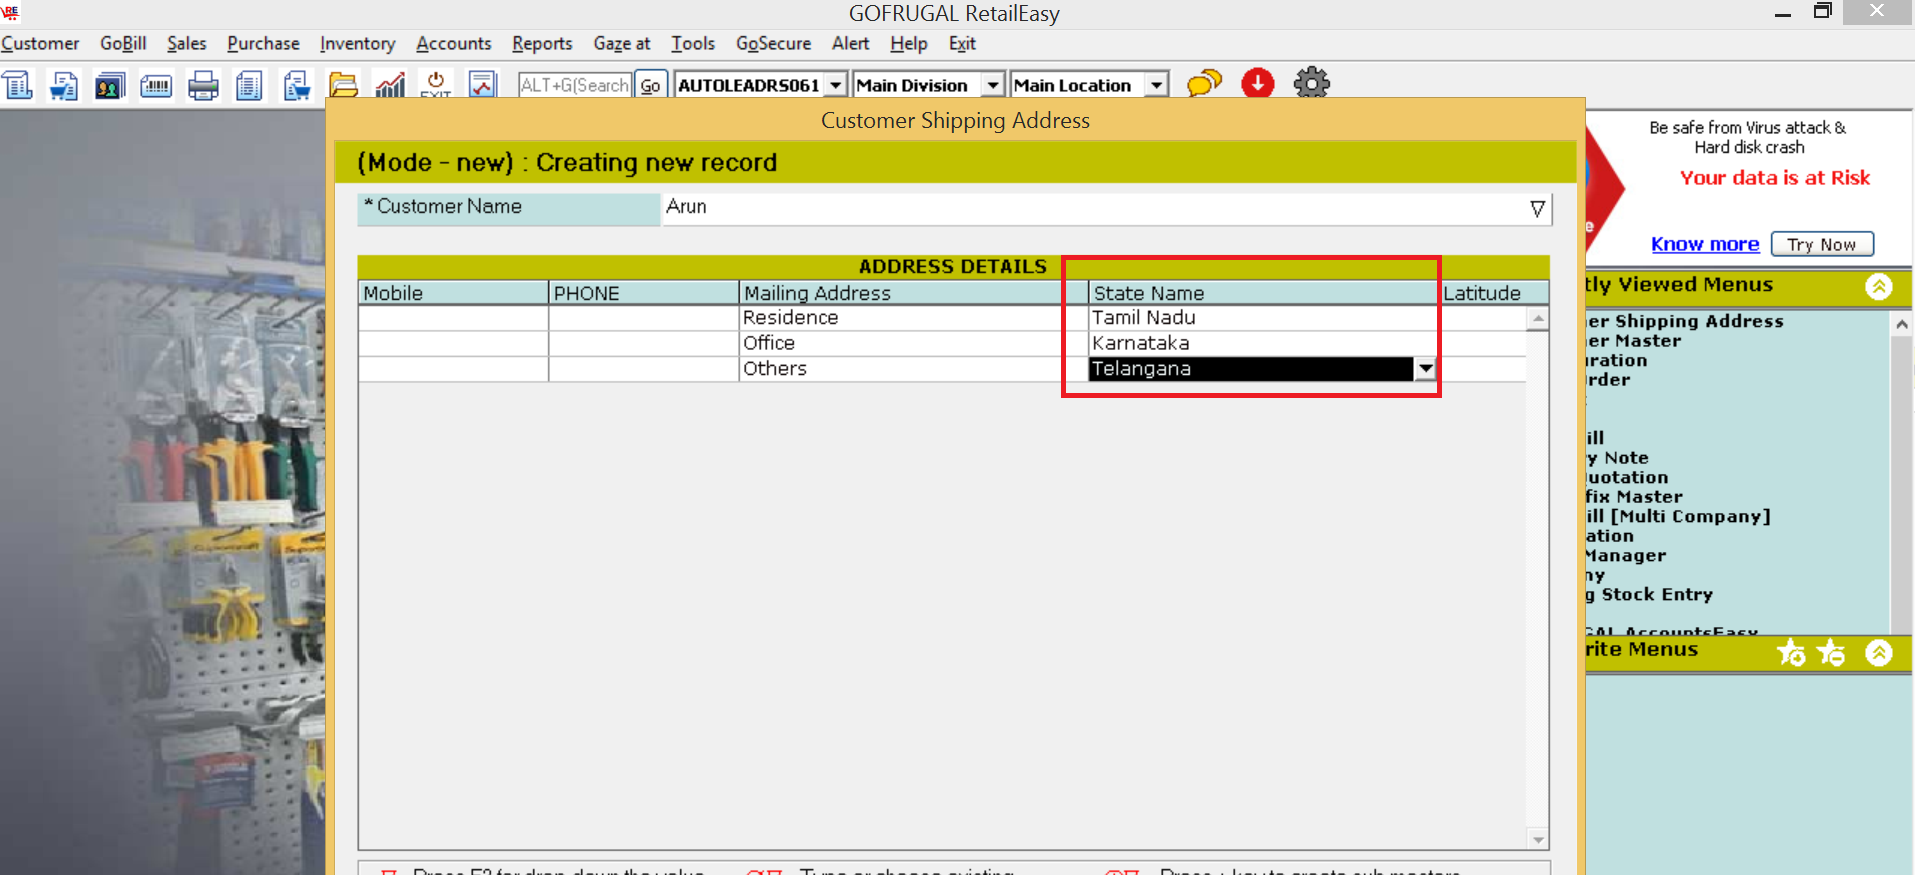Click the ALT+G search input field
The width and height of the screenshot is (1920, 884).
(575, 86)
